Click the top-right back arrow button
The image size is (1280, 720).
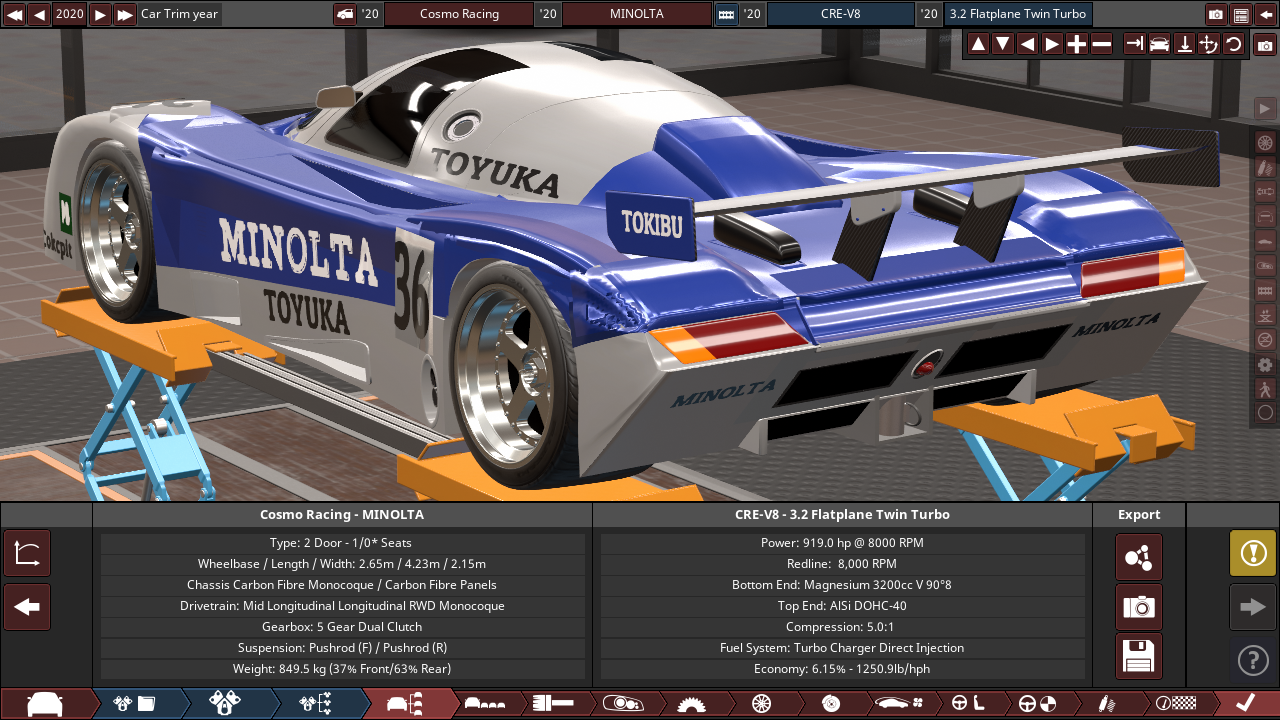point(1265,14)
